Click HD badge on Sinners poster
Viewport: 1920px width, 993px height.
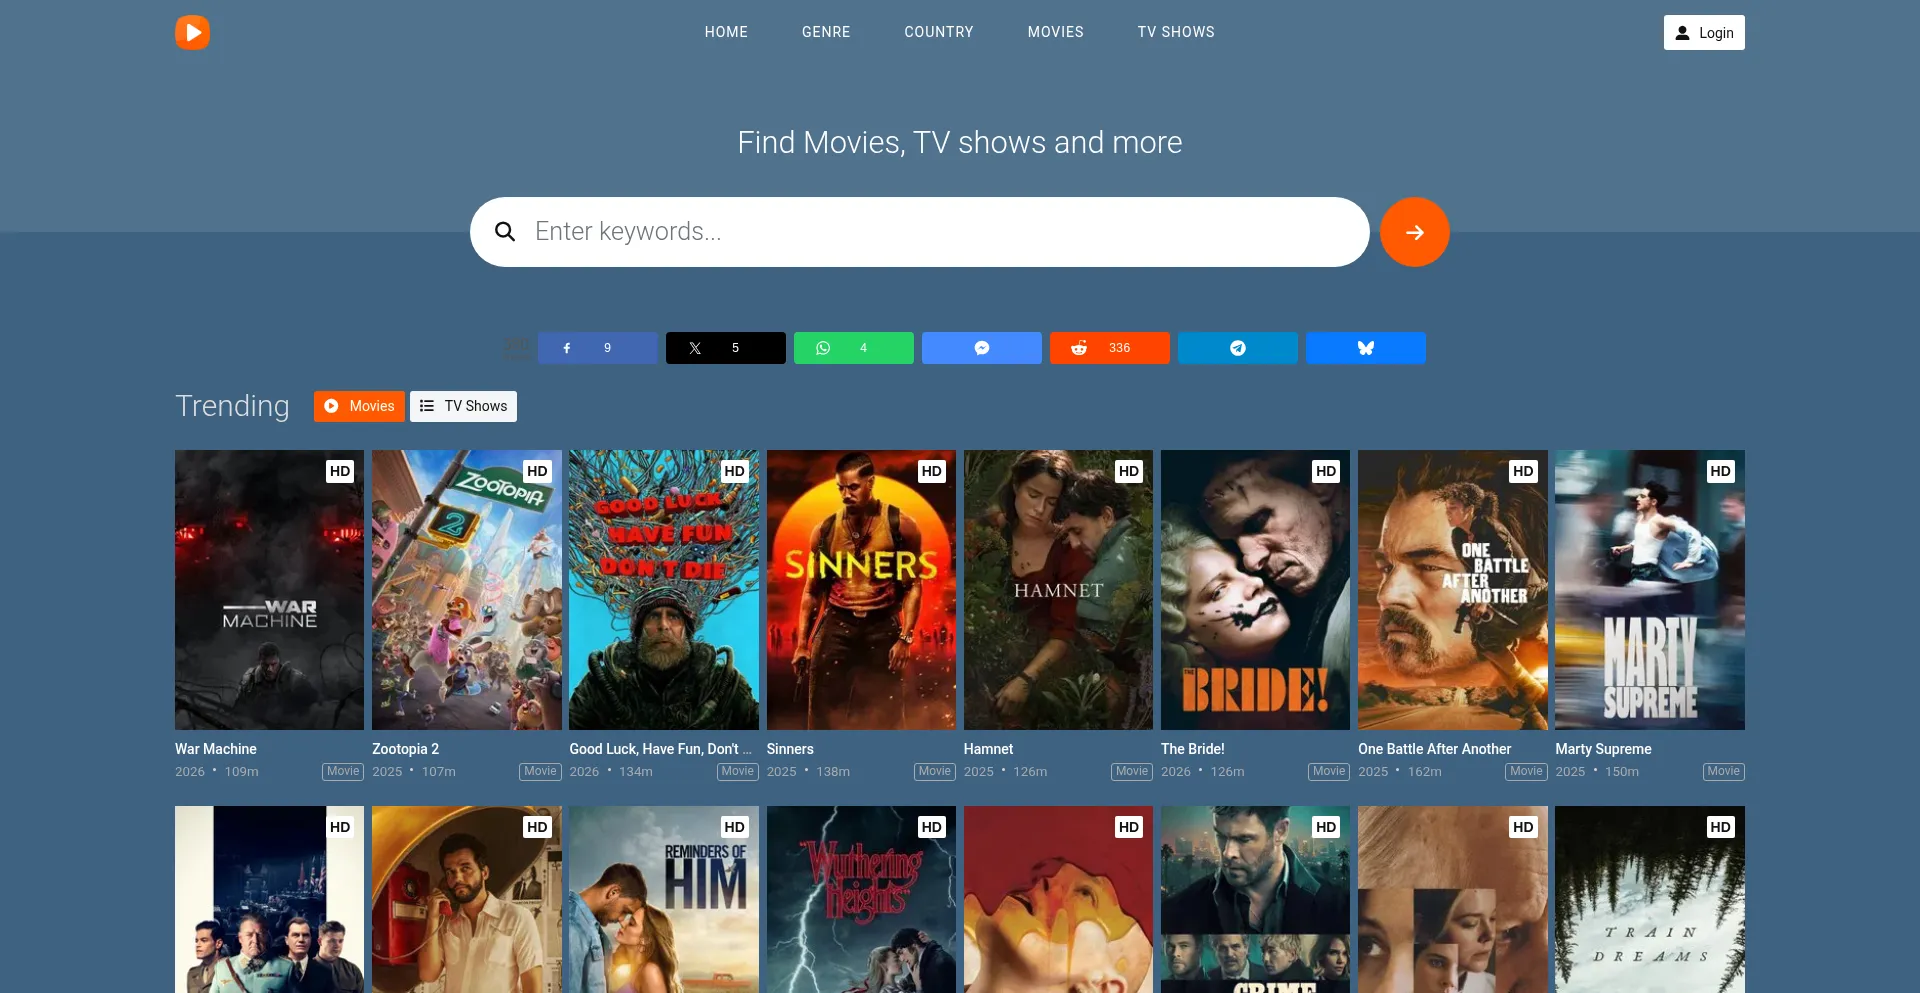[932, 471]
